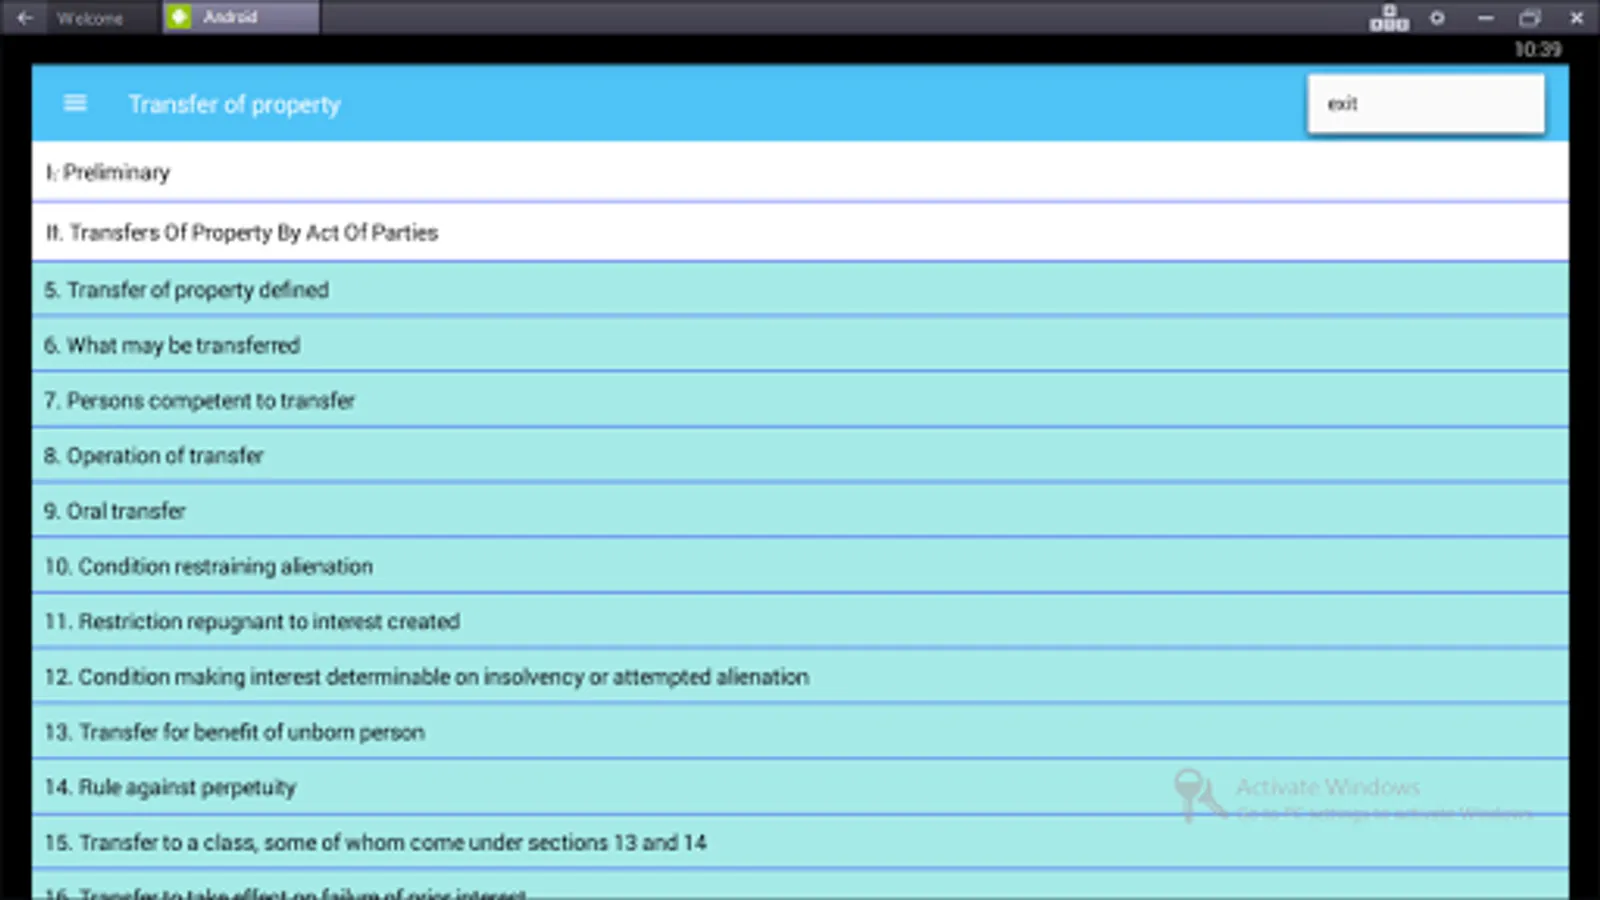Screen dimensions: 1600x900
Task: Open section 6. What may be transferred
Action: (x=800, y=345)
